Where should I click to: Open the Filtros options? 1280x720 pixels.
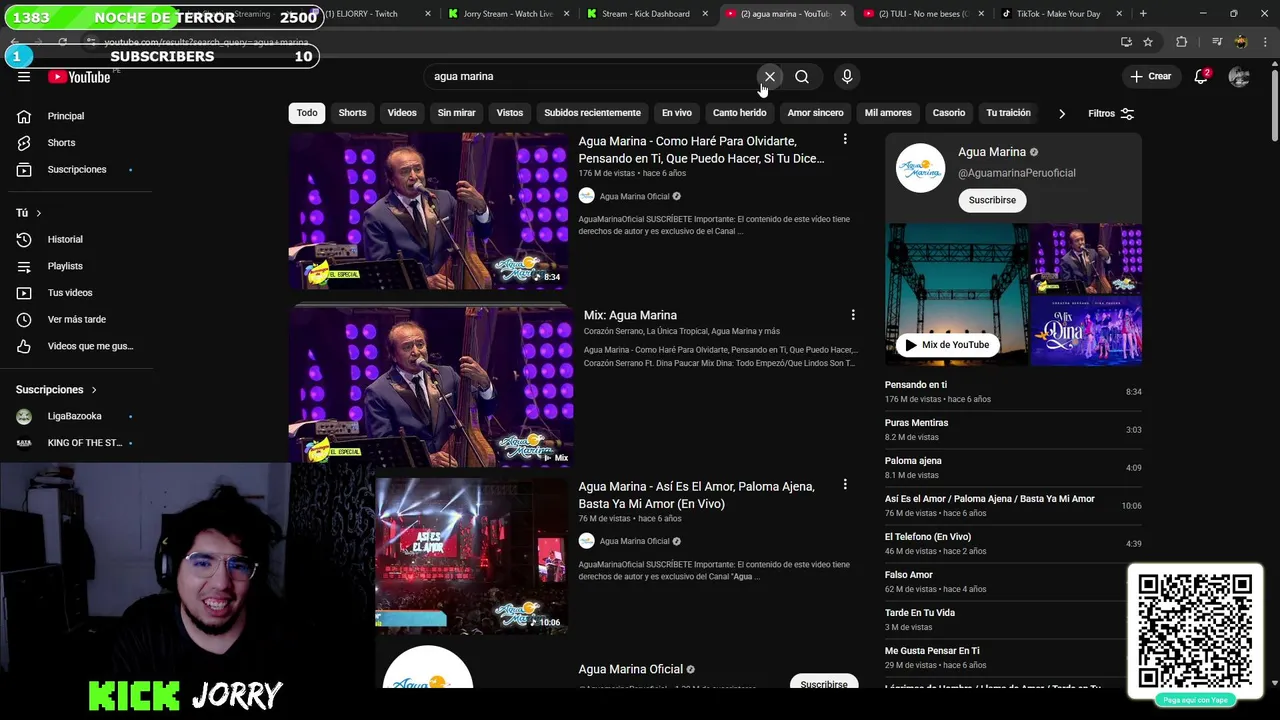pyautogui.click(x=1111, y=113)
